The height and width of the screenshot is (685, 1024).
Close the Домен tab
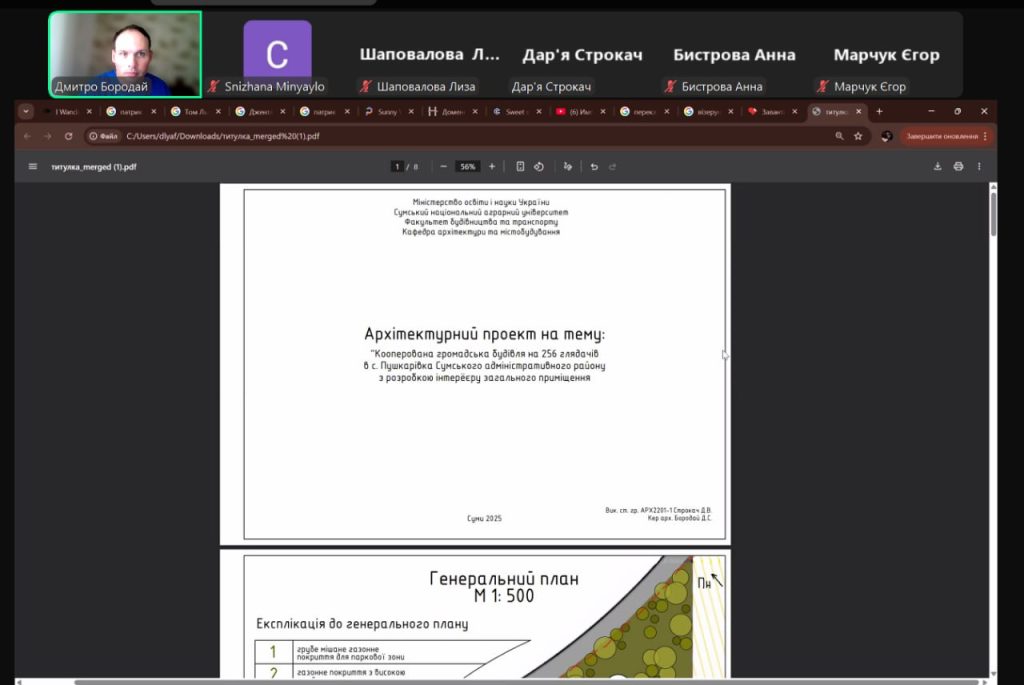[475, 112]
